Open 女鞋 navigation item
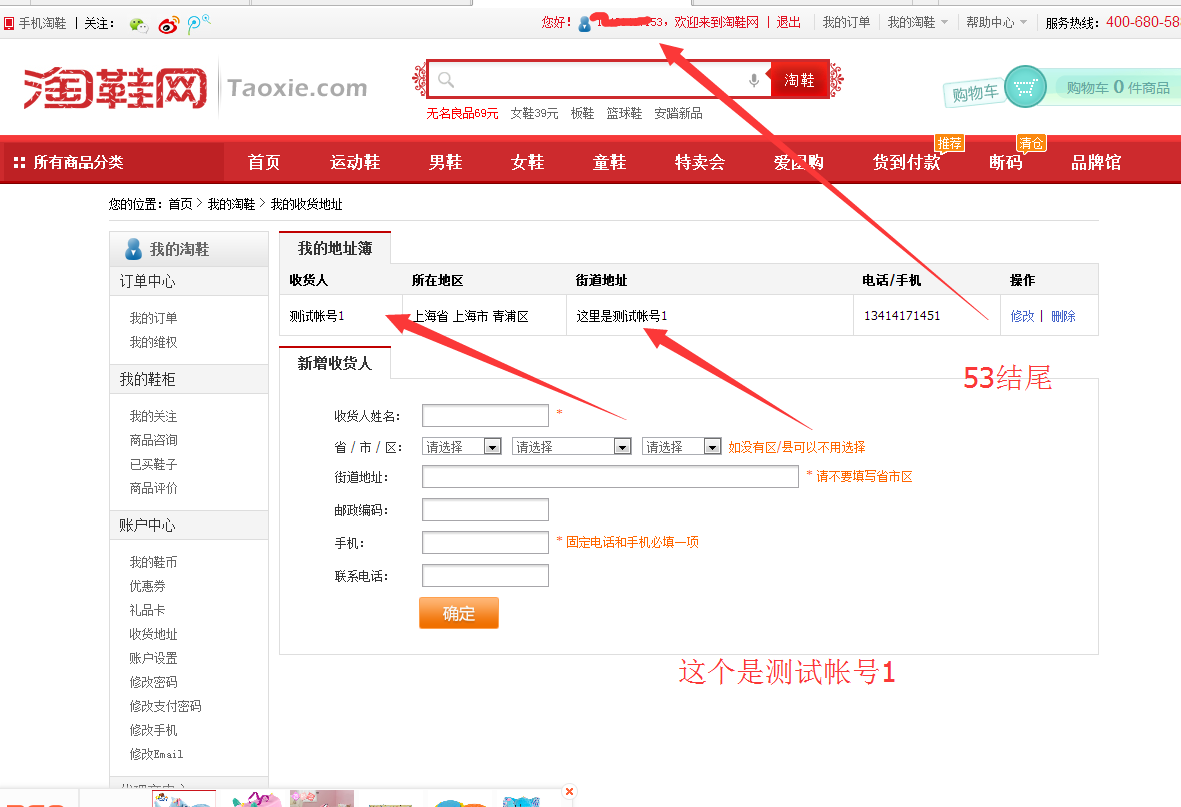This screenshot has height=807, width=1181. (x=527, y=162)
